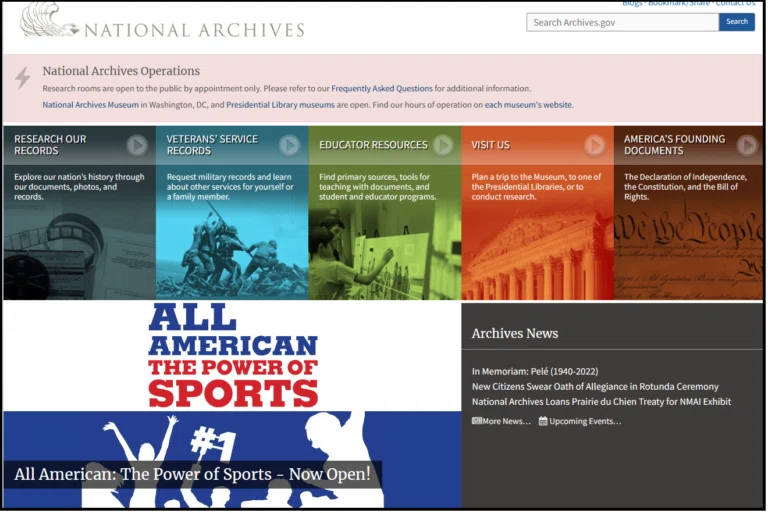Image resolution: width=768 pixels, height=513 pixels.
Task: Click the Search Archives.gov input field
Action: click(x=623, y=23)
